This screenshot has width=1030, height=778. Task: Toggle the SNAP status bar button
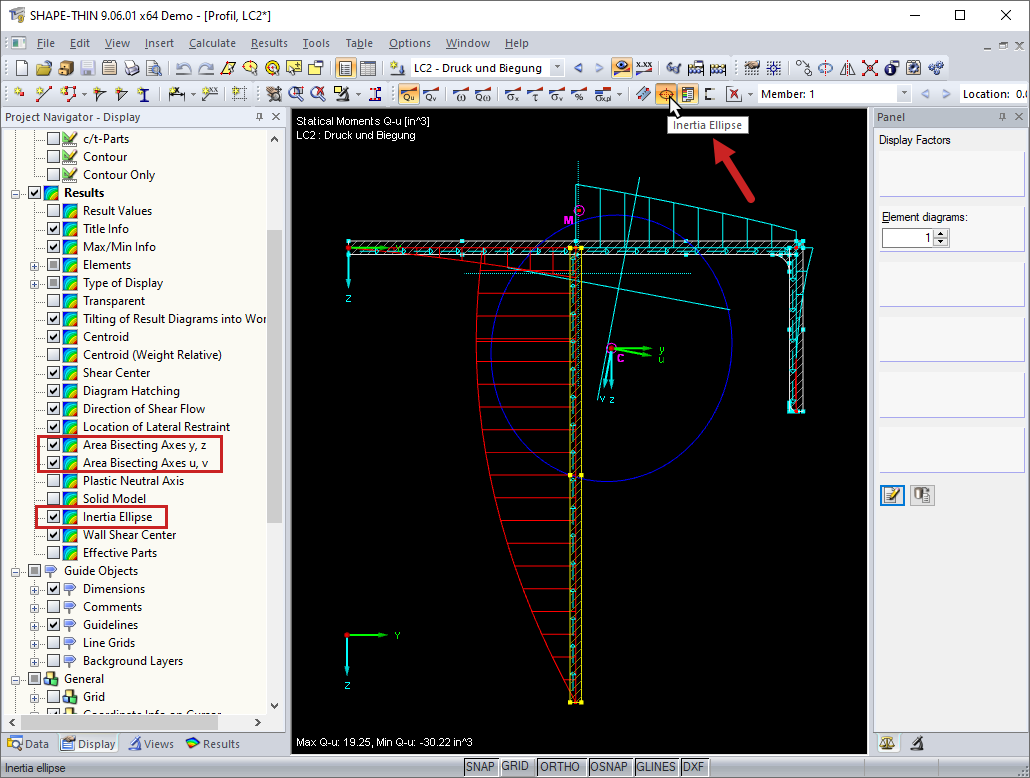[x=481, y=767]
